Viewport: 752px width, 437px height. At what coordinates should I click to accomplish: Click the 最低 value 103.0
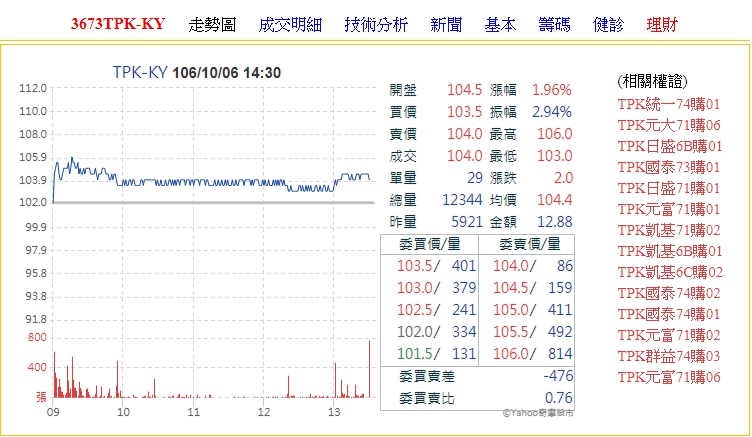pyautogui.click(x=554, y=156)
